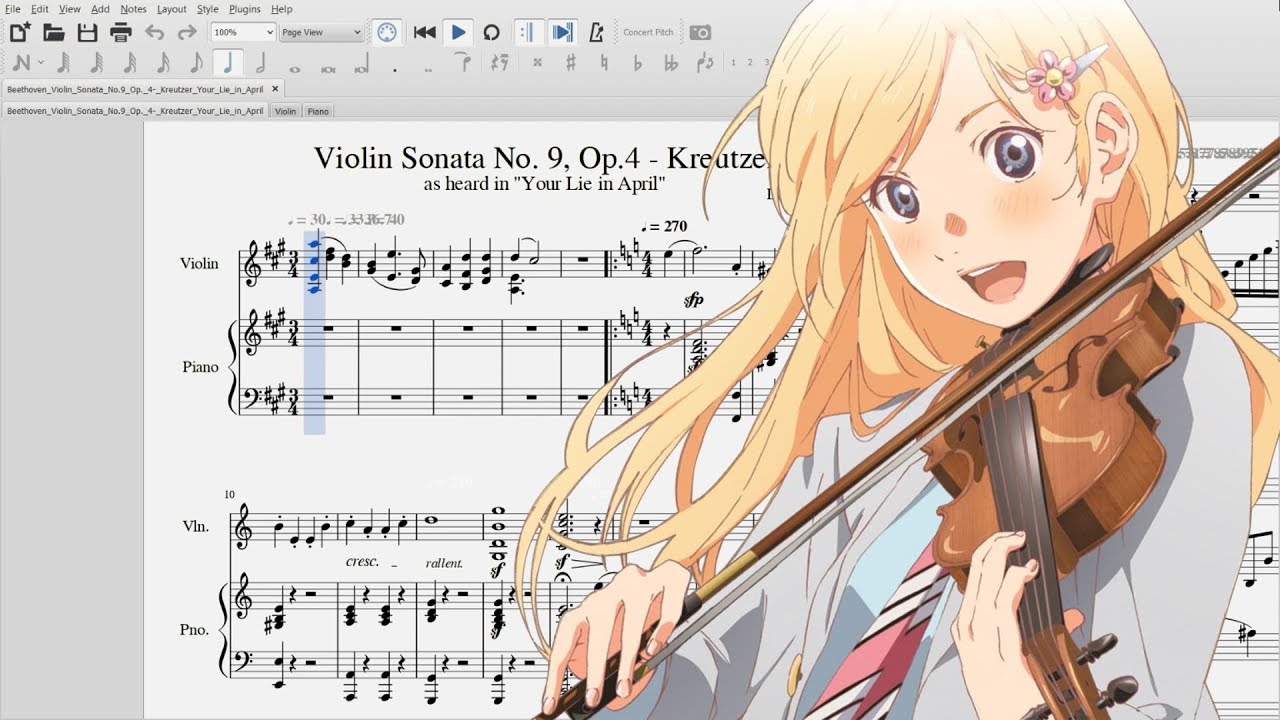The height and width of the screenshot is (720, 1280).
Task: Add augmentation dot to note
Action: pyautogui.click(x=395, y=70)
